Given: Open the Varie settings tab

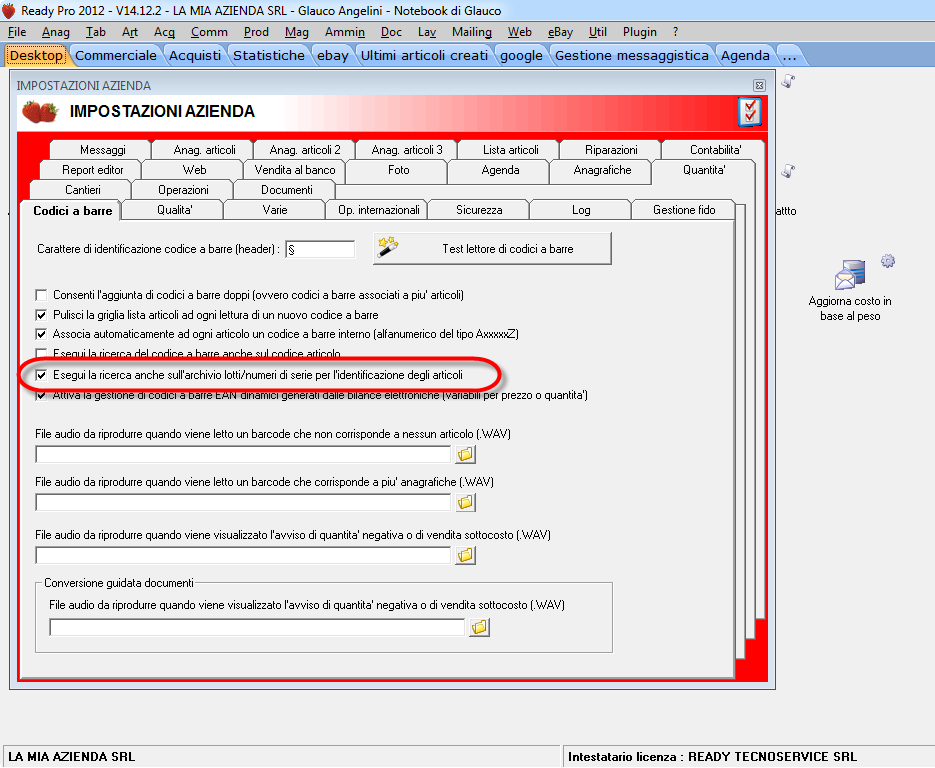Looking at the screenshot, I should (x=274, y=210).
